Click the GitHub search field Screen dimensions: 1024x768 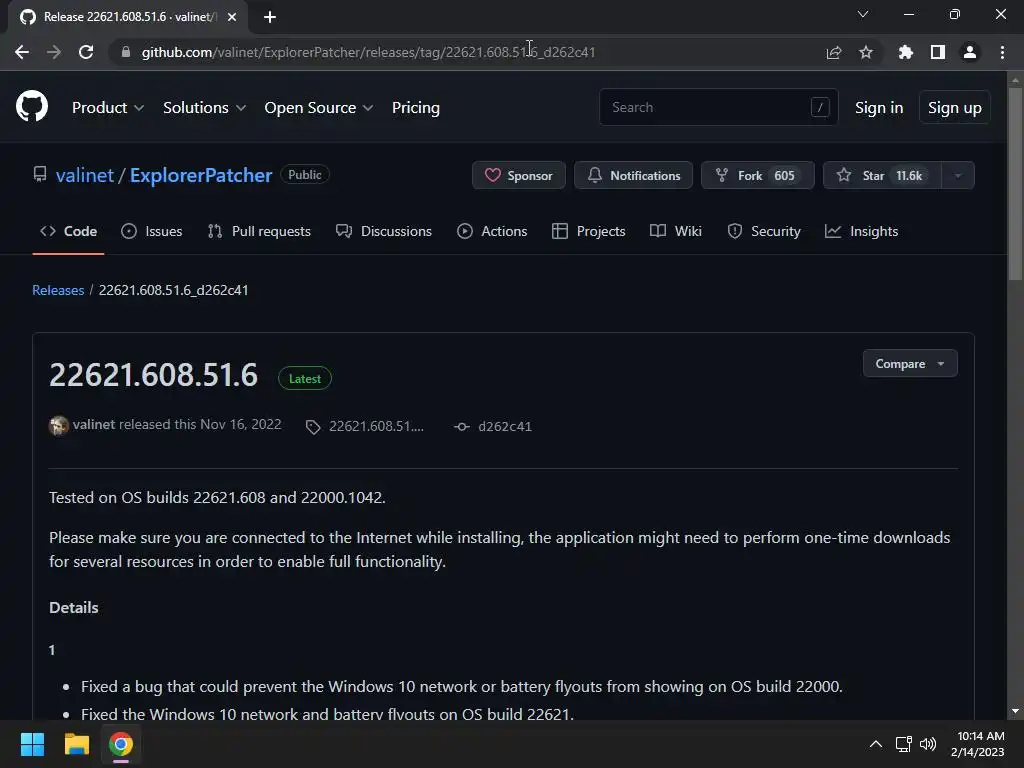718,107
